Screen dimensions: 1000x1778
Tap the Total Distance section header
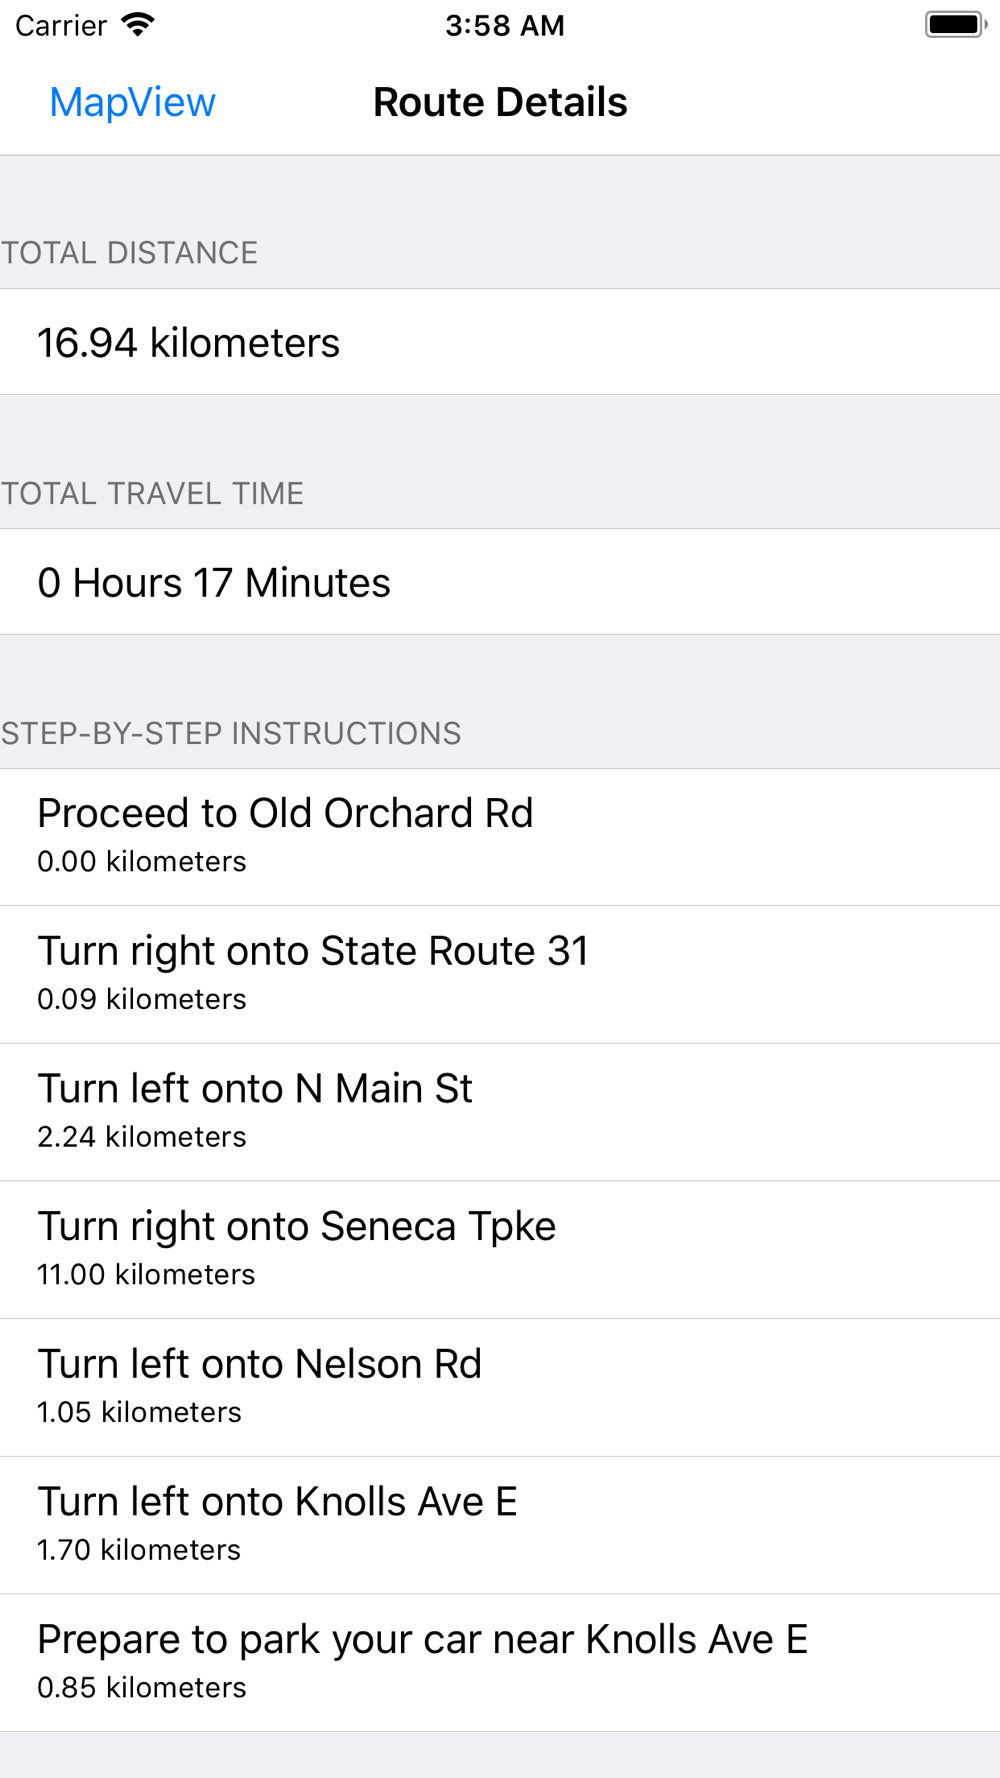(x=129, y=252)
